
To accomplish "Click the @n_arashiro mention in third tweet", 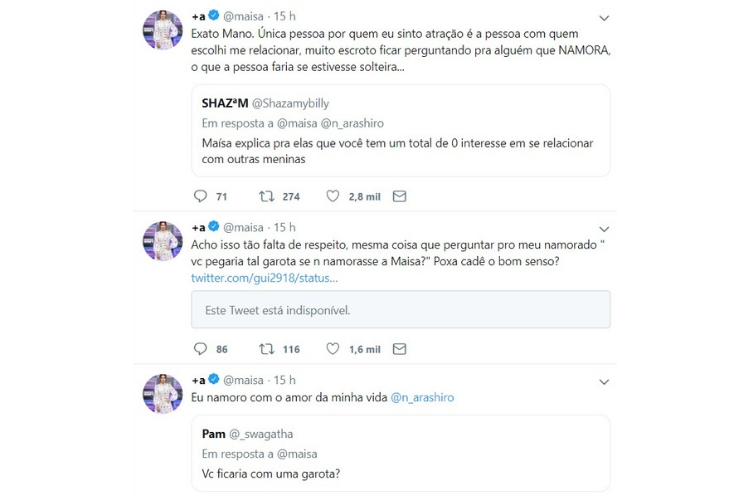I will 422,397.
